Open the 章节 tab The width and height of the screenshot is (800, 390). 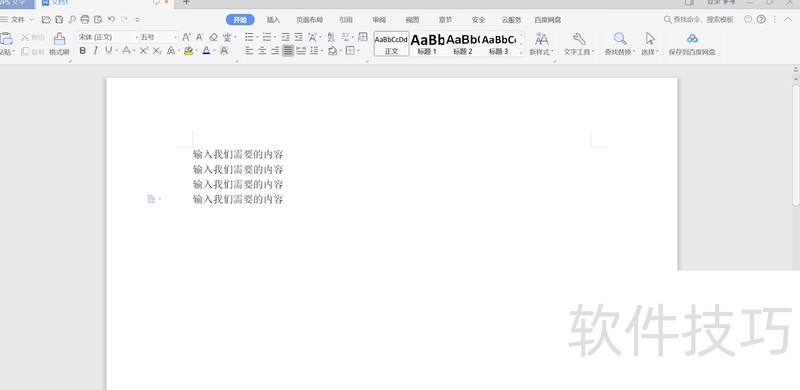coord(445,20)
